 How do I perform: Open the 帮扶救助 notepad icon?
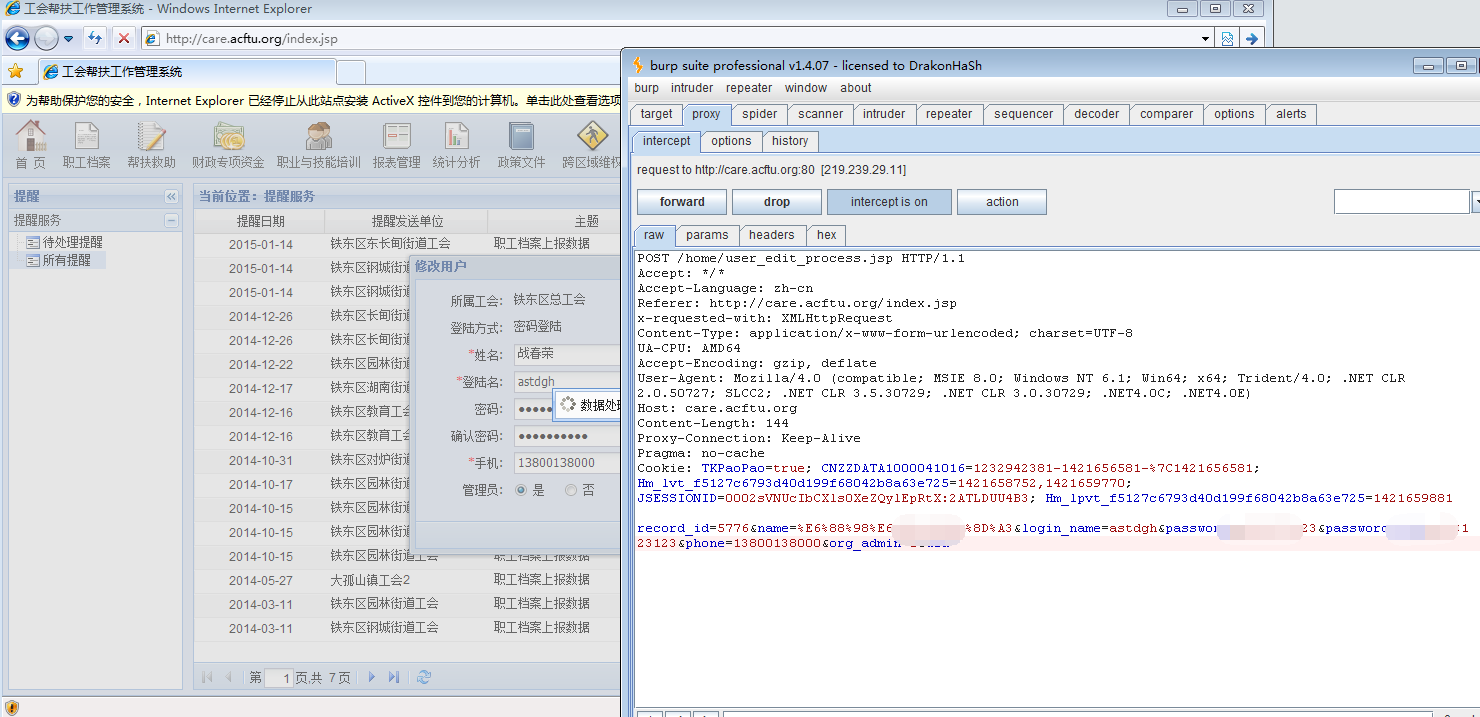click(151, 137)
